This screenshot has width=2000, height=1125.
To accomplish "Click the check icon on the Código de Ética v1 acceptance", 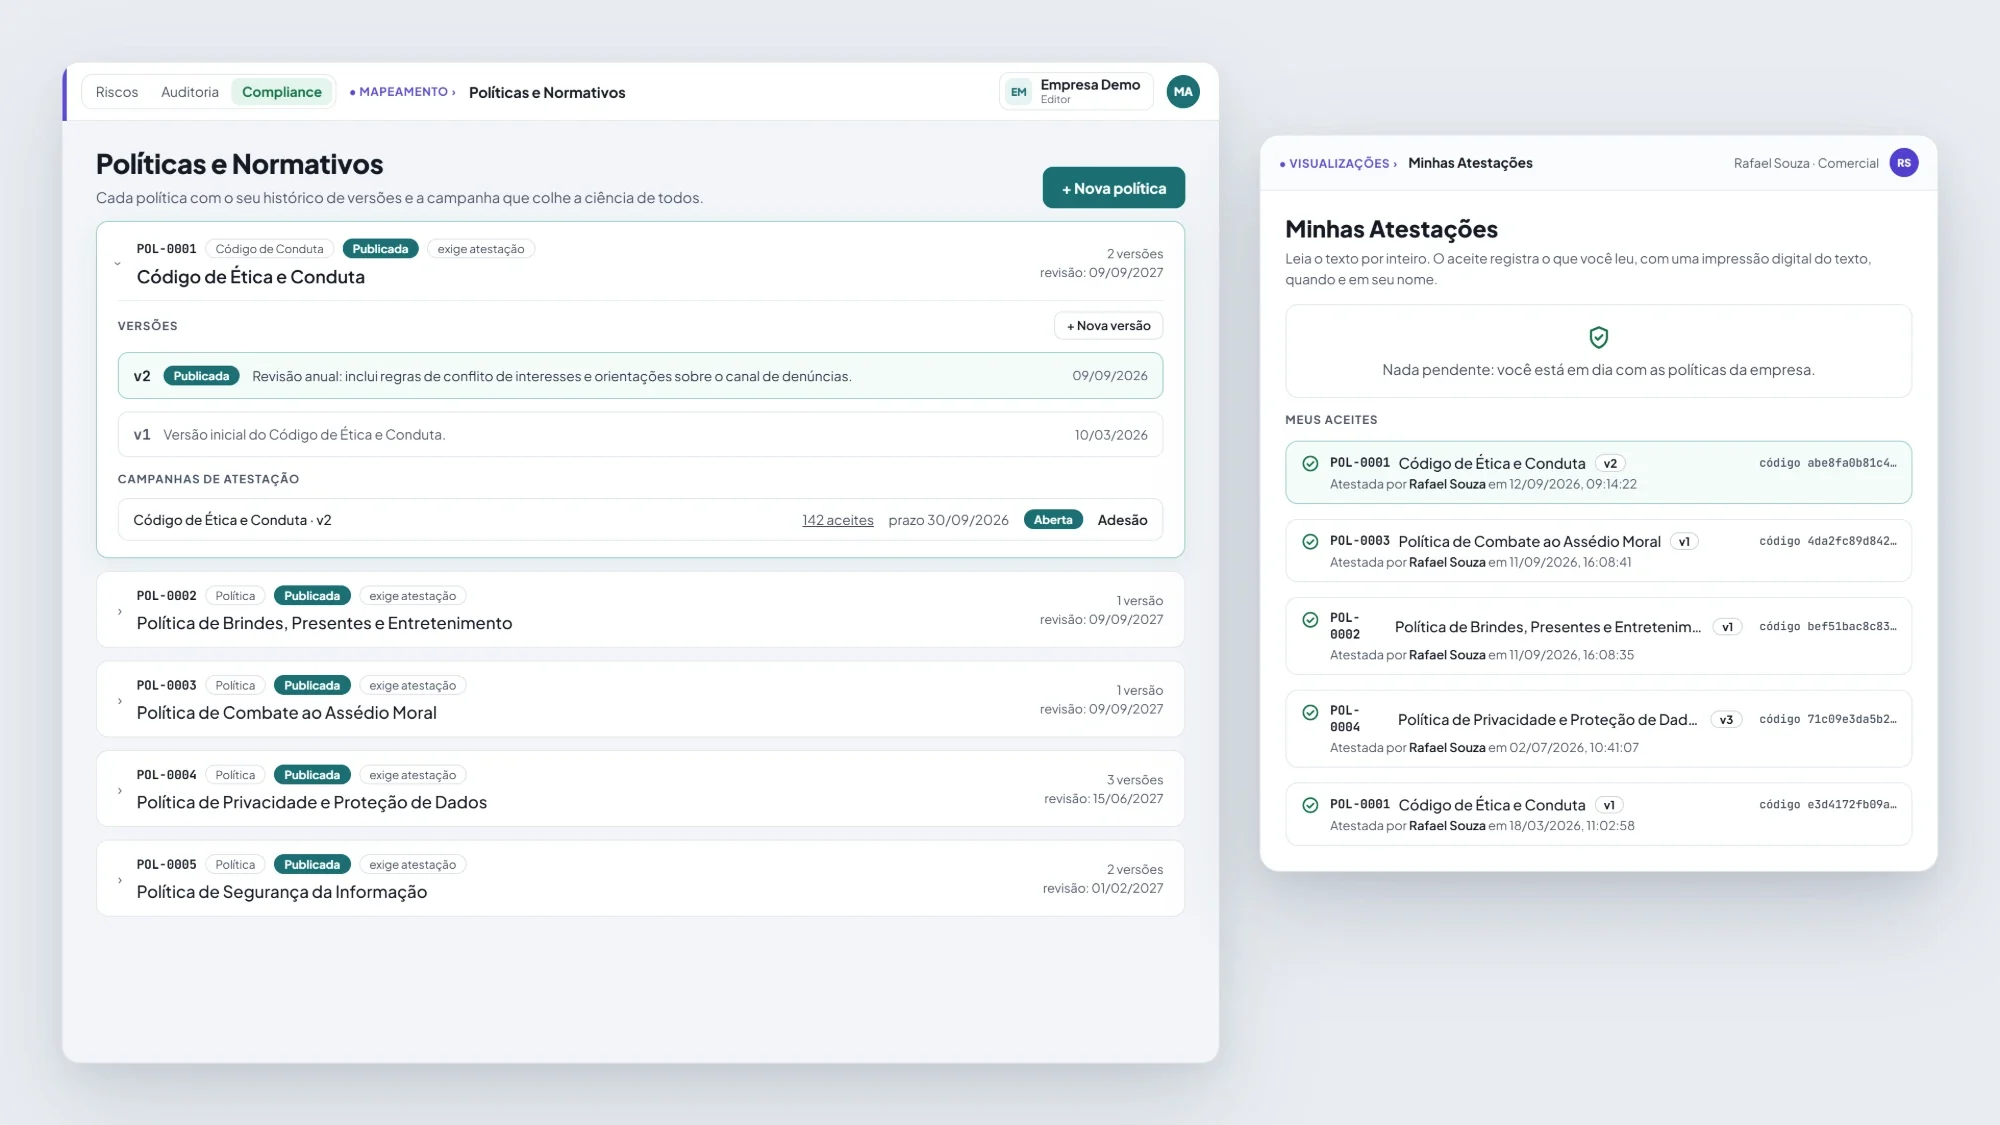I will [x=1310, y=805].
